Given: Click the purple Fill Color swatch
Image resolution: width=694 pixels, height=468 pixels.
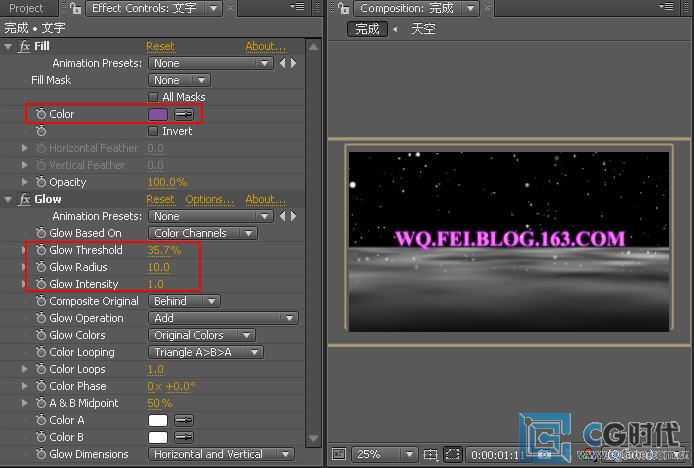Looking at the screenshot, I should click(x=158, y=114).
